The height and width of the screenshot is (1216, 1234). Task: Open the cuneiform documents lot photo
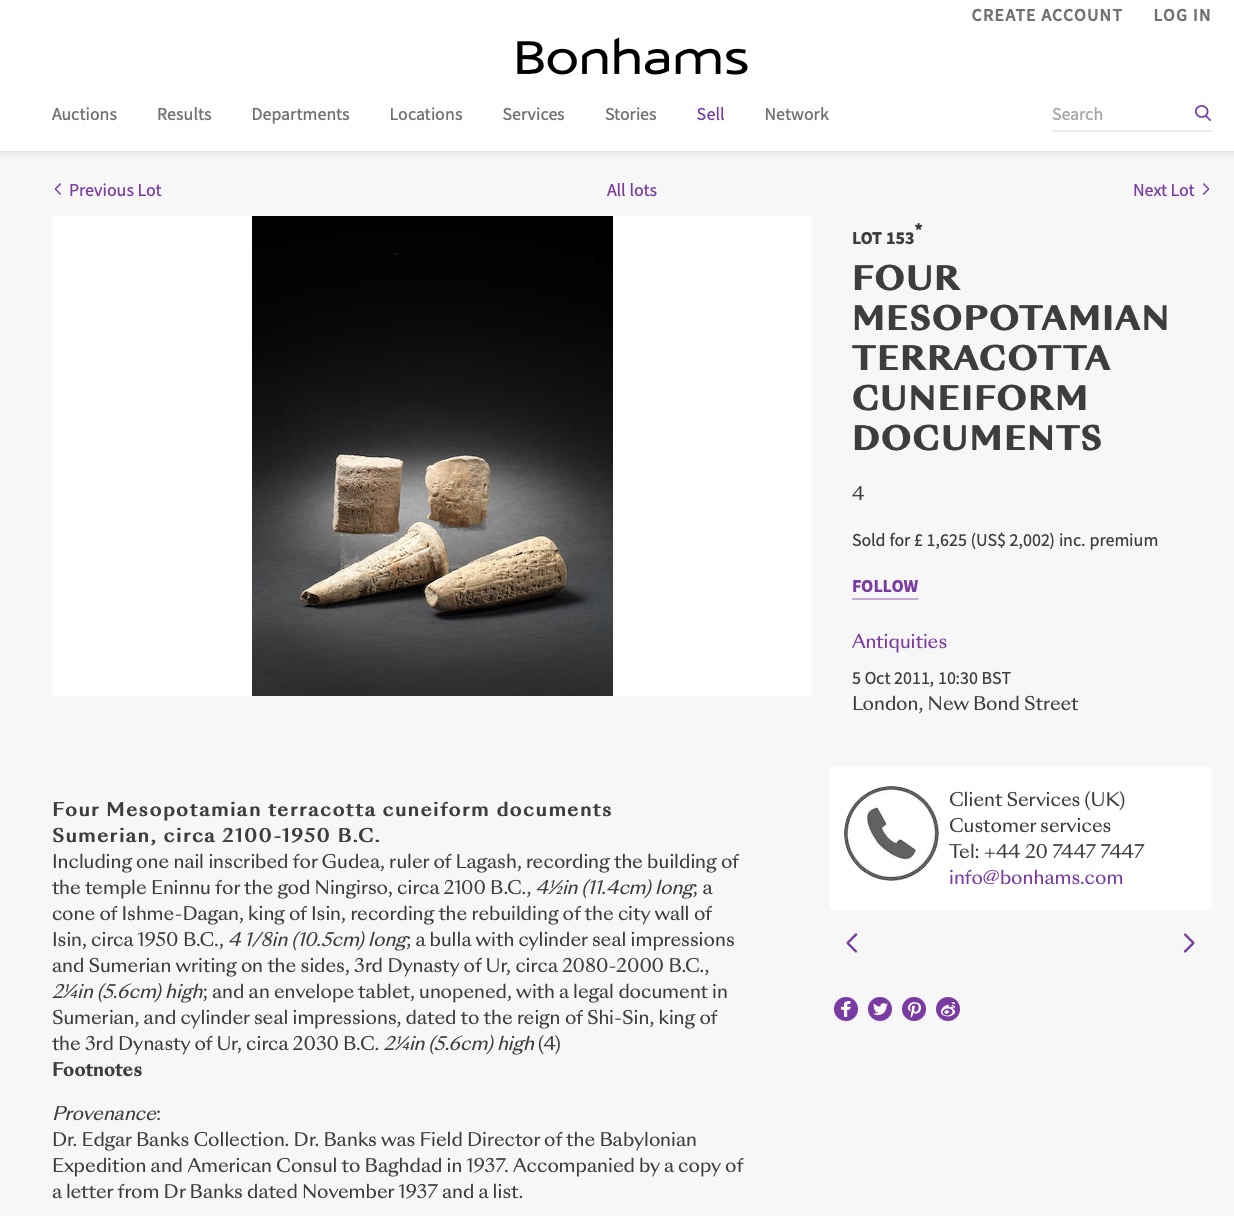[x=432, y=456]
